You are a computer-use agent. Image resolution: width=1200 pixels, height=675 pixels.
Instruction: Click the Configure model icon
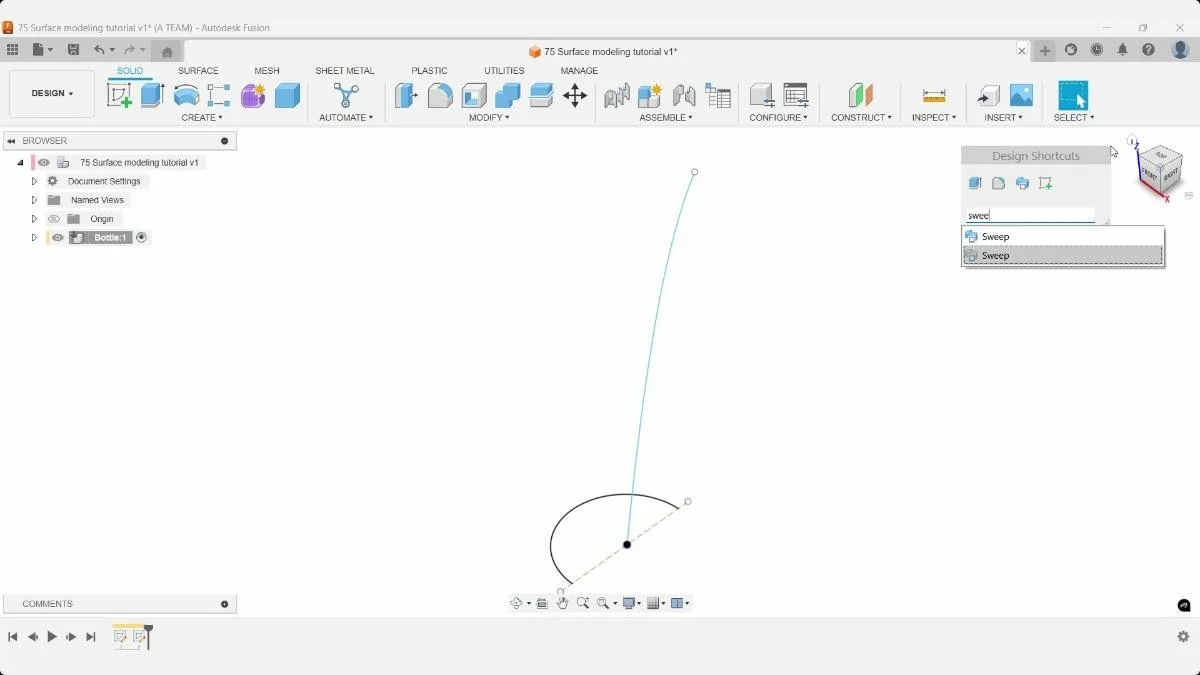tap(762, 96)
